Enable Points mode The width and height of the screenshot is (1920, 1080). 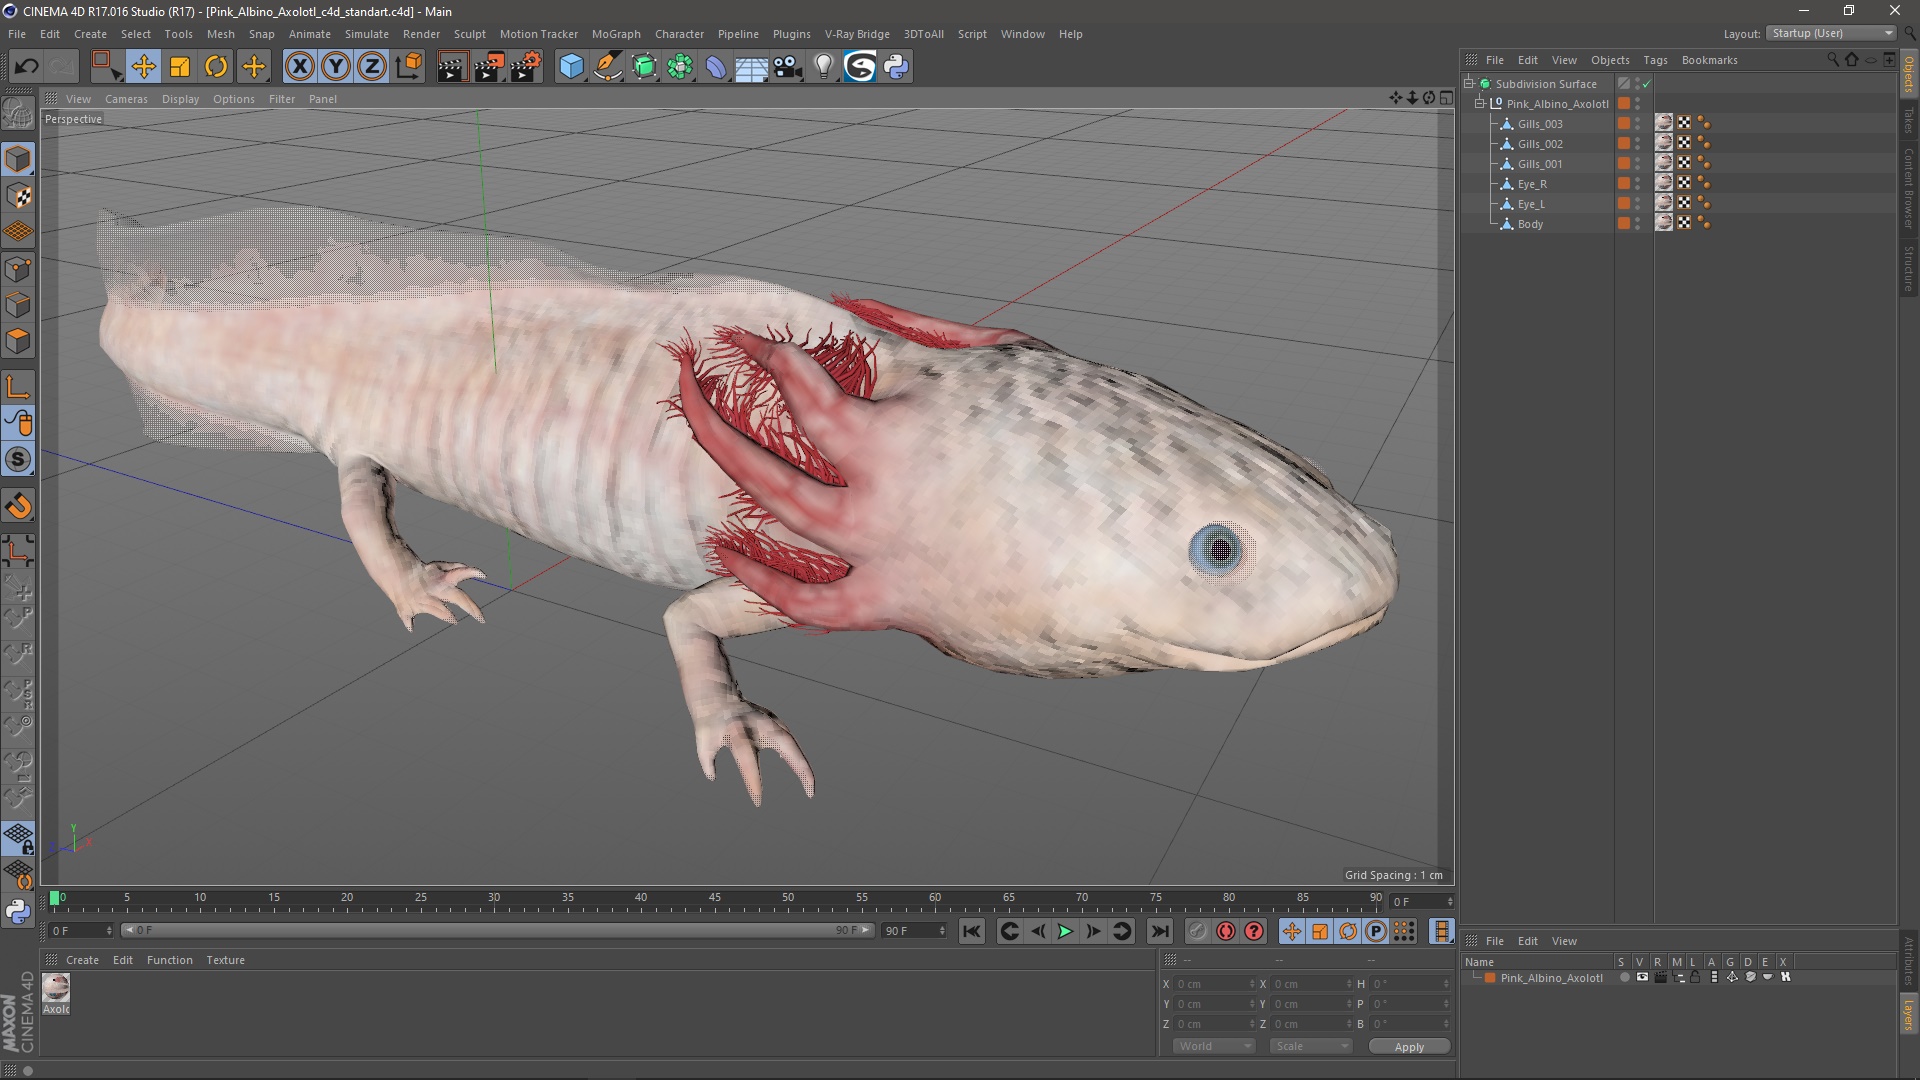[x=18, y=268]
